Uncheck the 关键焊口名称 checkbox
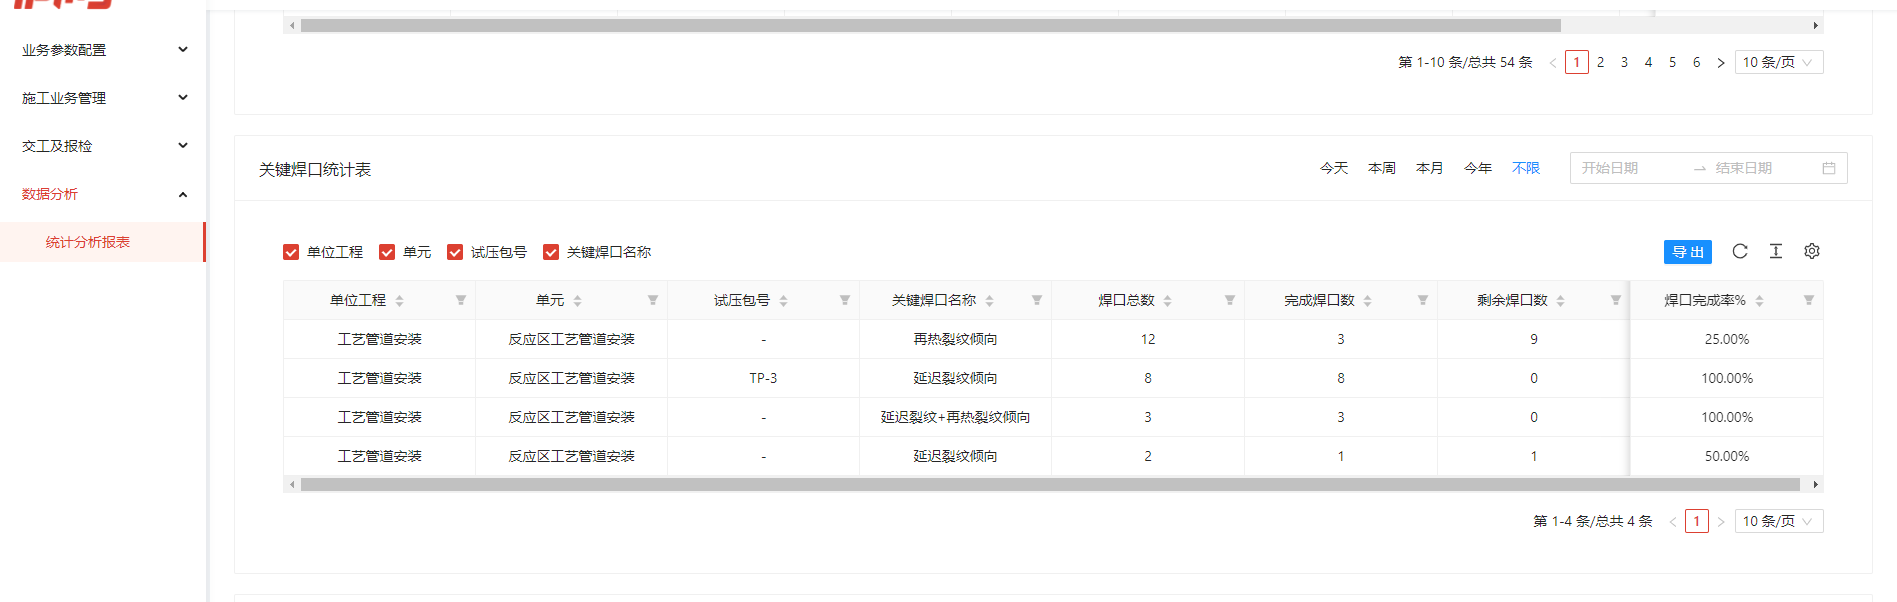1897x602 pixels. pyautogui.click(x=551, y=252)
